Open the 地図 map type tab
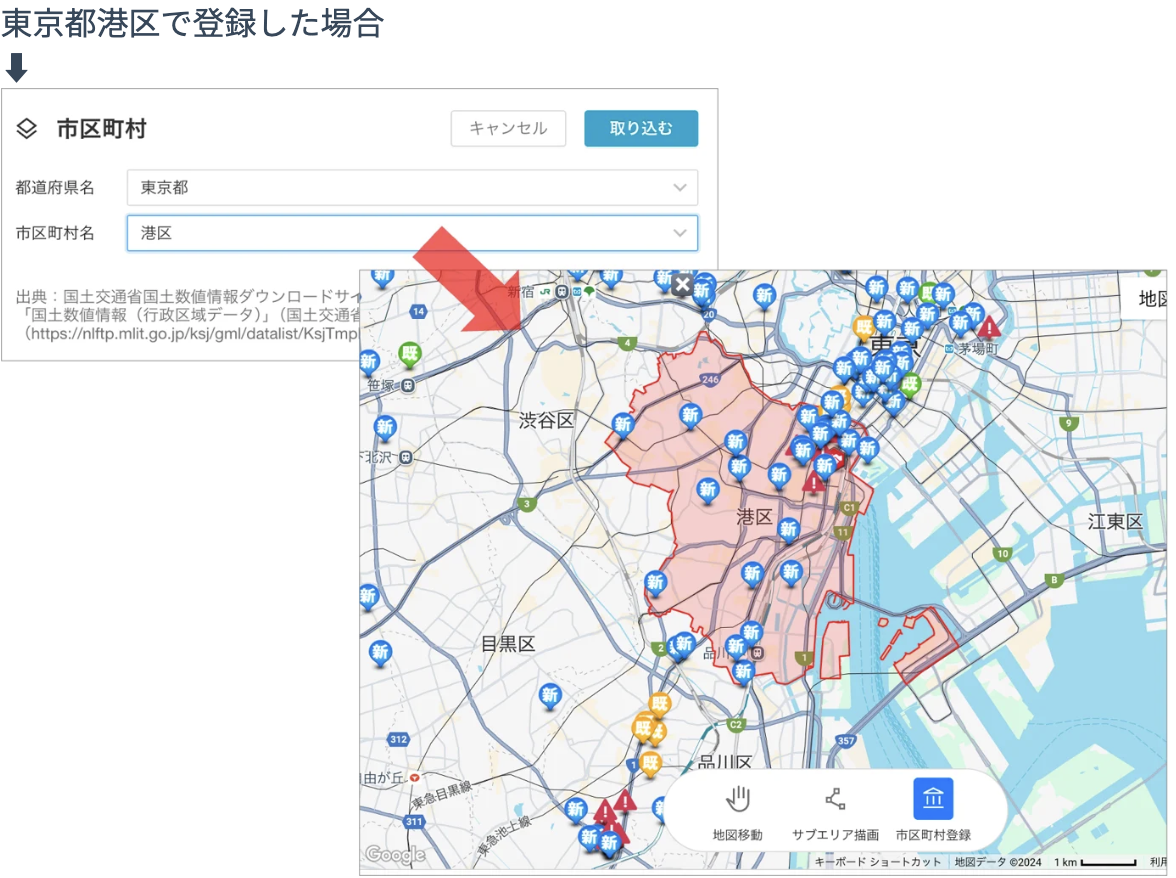 pos(1148,298)
